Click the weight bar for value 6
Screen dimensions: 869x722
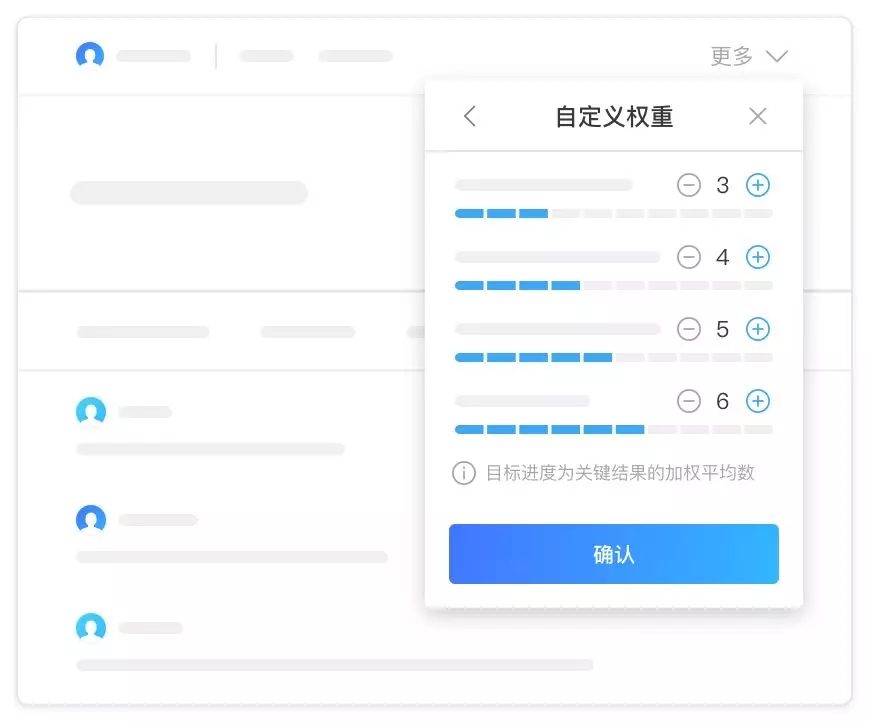tap(614, 429)
